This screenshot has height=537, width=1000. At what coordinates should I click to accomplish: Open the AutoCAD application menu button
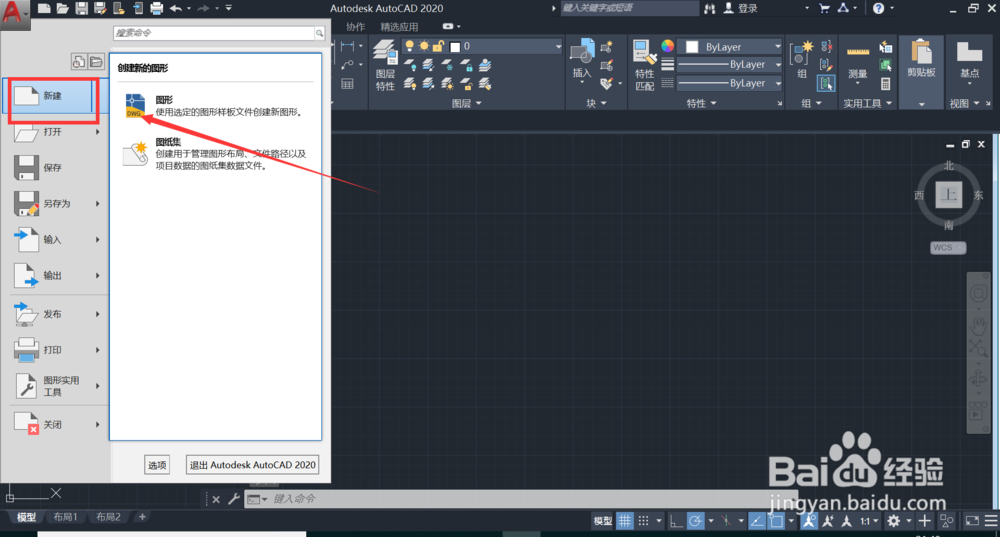[x=13, y=13]
